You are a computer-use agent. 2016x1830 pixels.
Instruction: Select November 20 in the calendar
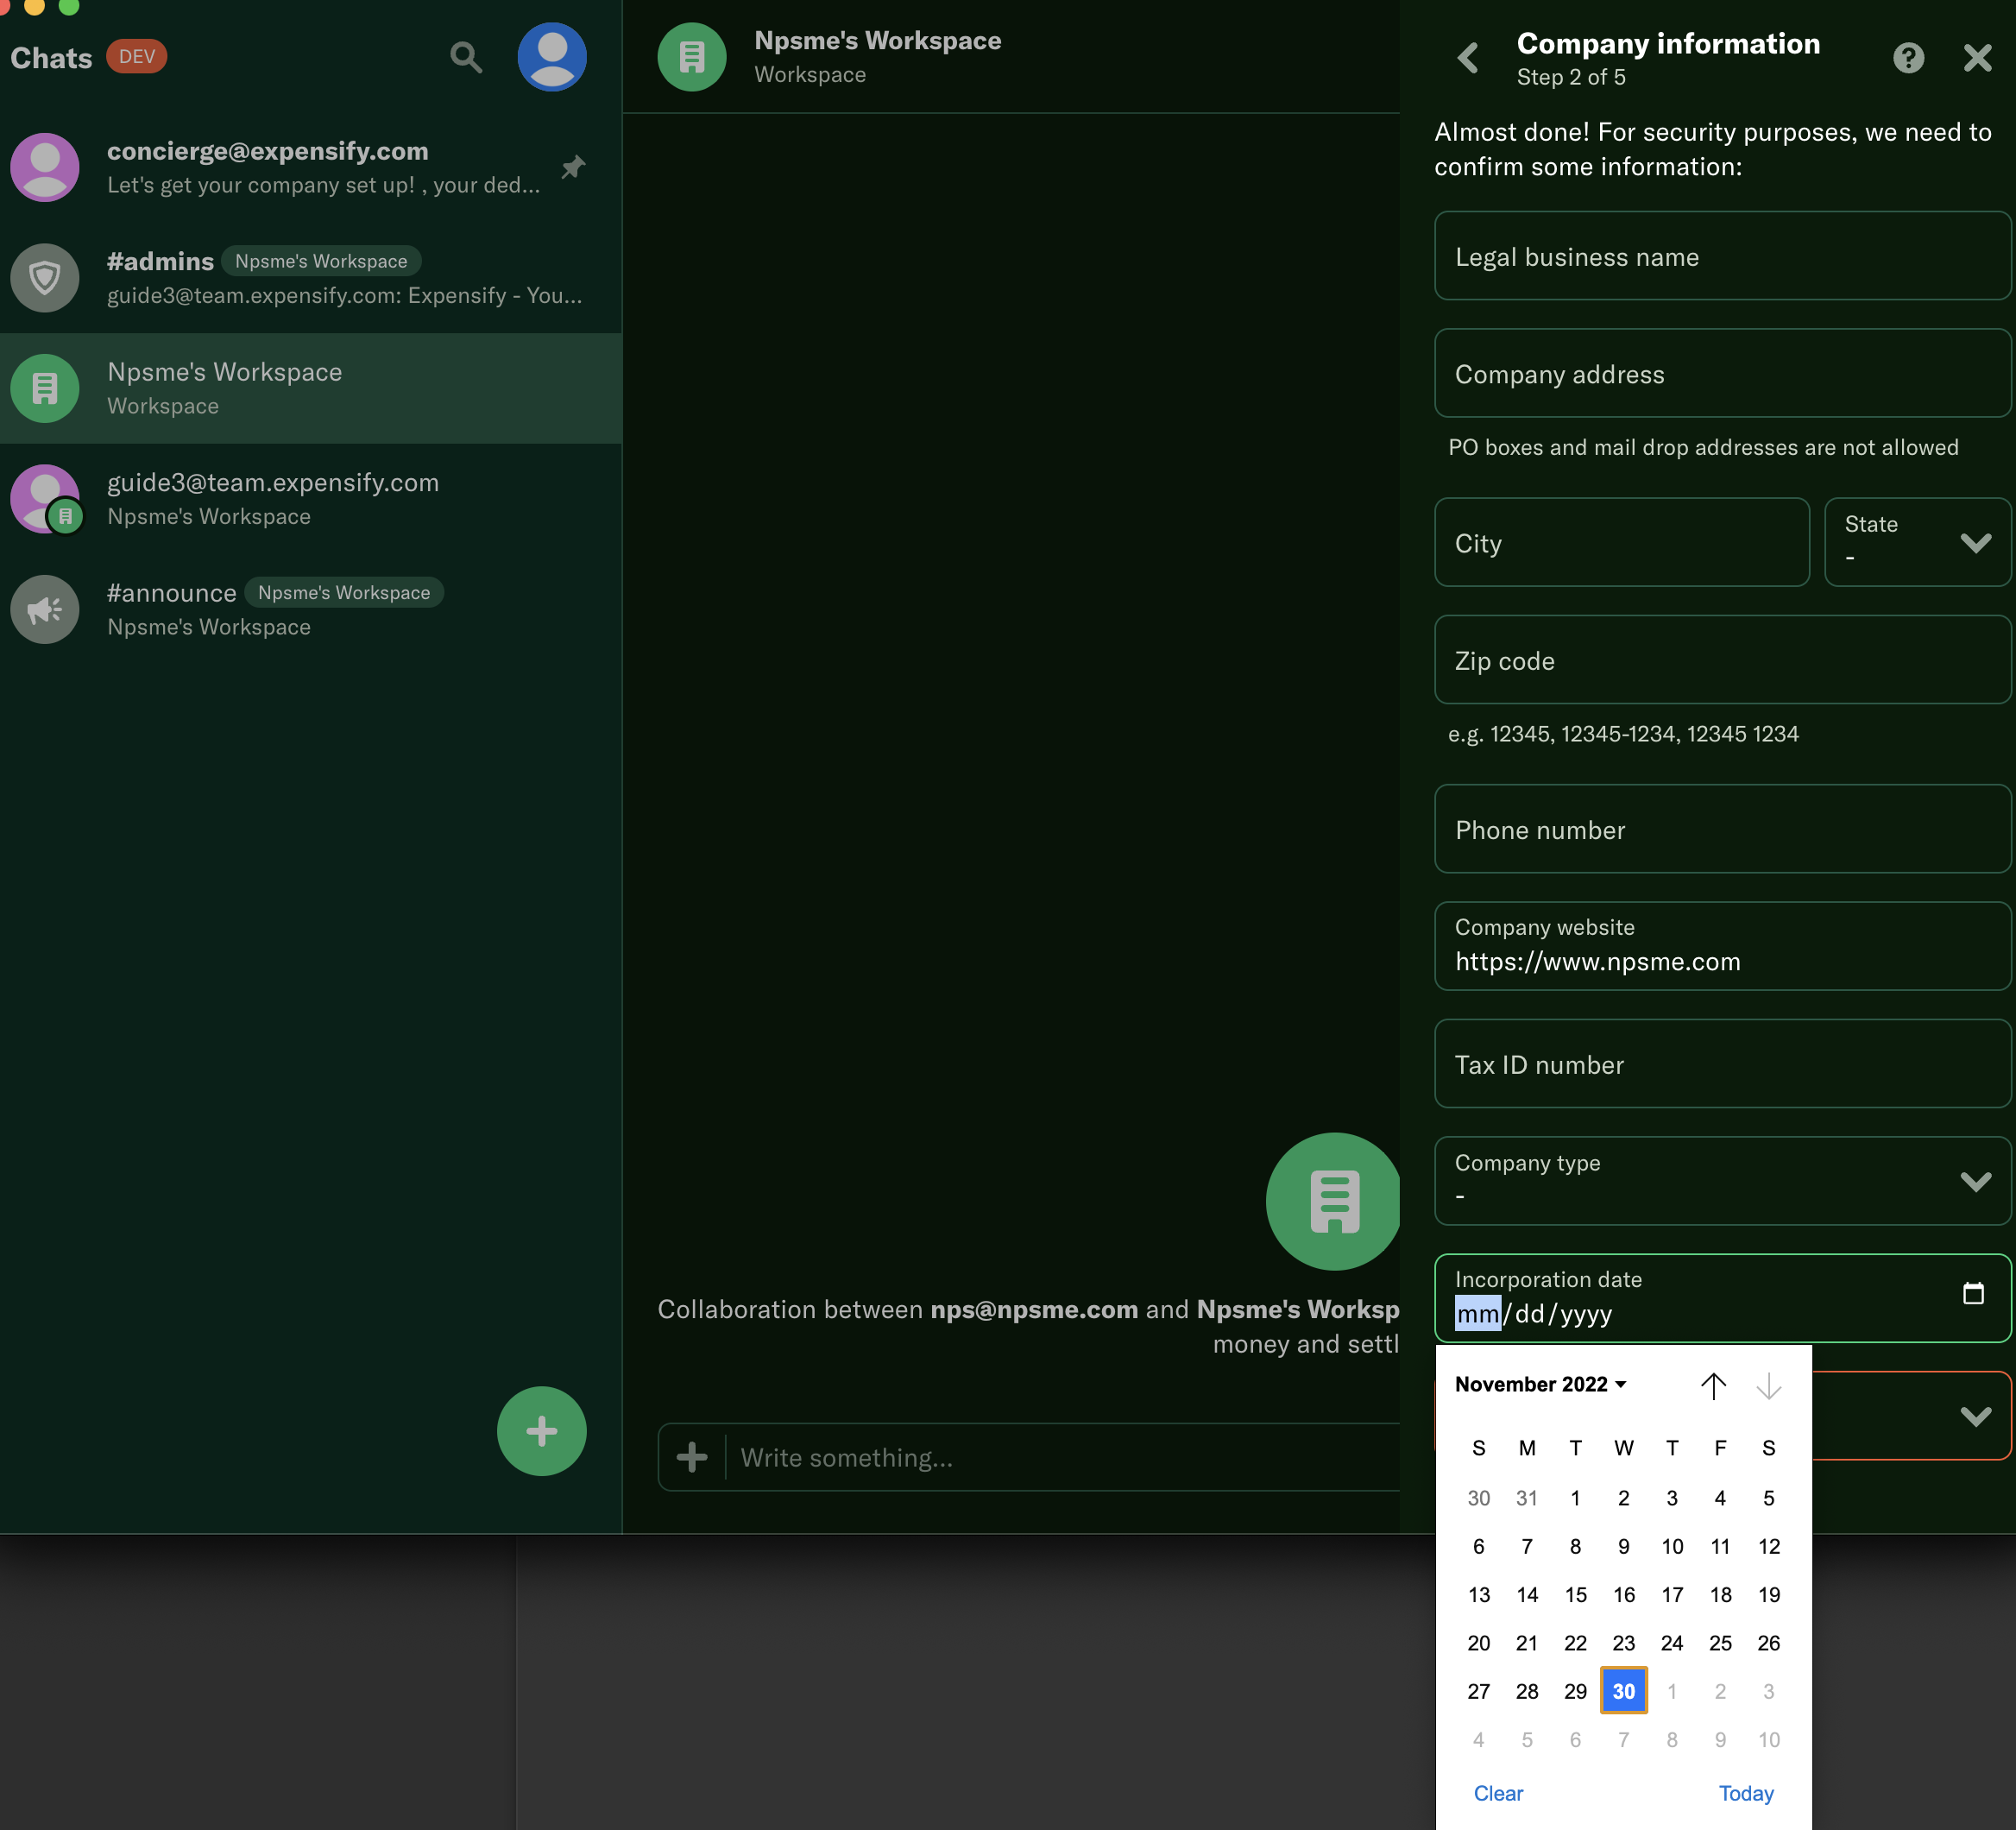click(x=1478, y=1643)
